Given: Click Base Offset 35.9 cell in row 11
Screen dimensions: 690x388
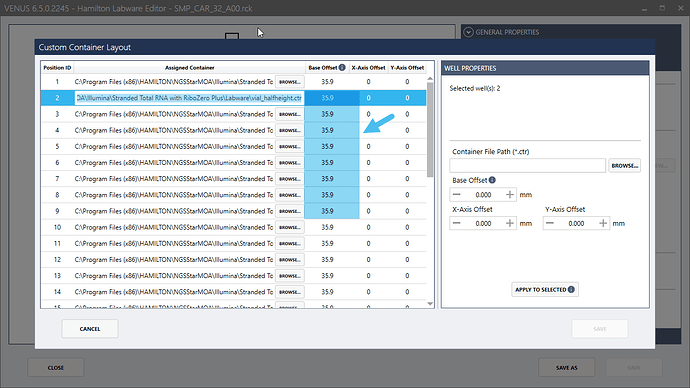Looking at the screenshot, I should click(327, 243).
